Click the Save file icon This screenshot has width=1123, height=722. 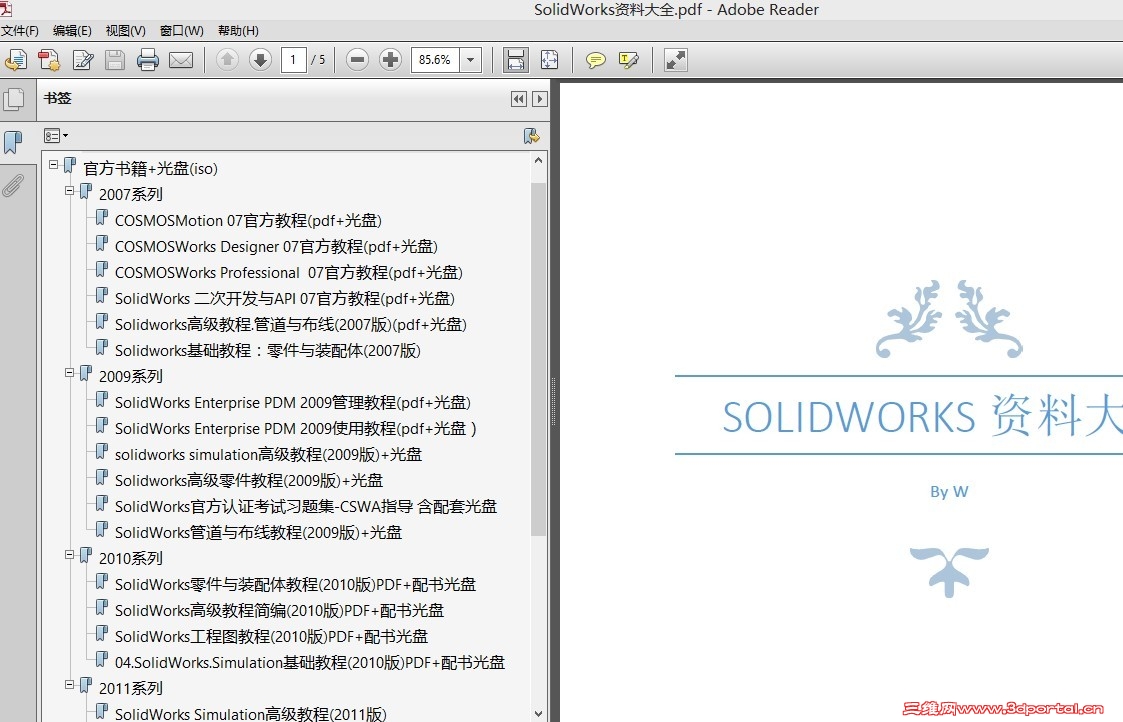coord(114,60)
